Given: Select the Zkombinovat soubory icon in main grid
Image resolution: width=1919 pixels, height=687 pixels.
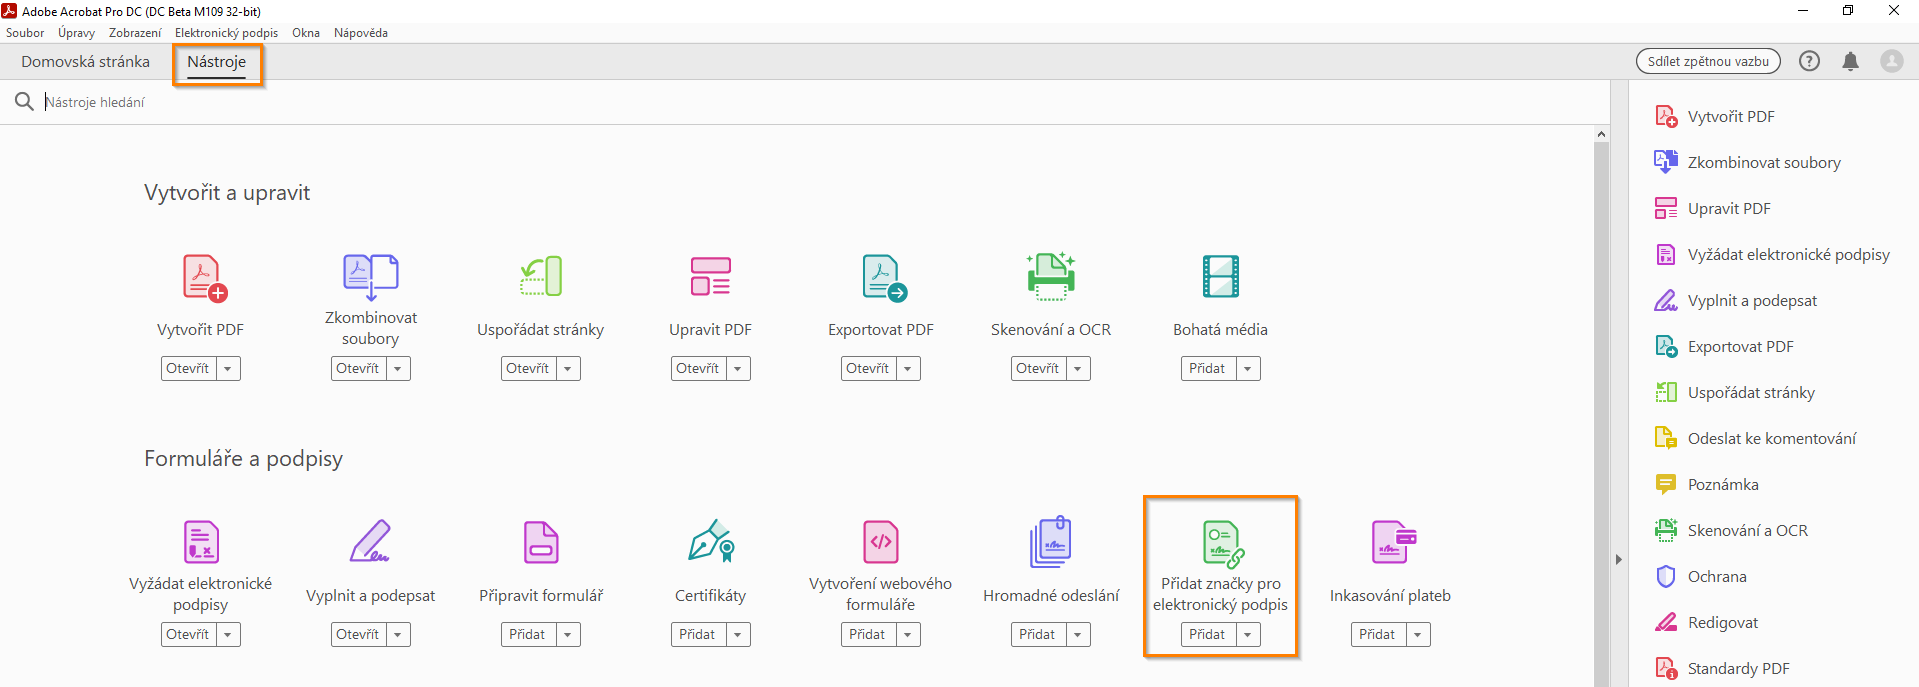Looking at the screenshot, I should click(x=371, y=276).
